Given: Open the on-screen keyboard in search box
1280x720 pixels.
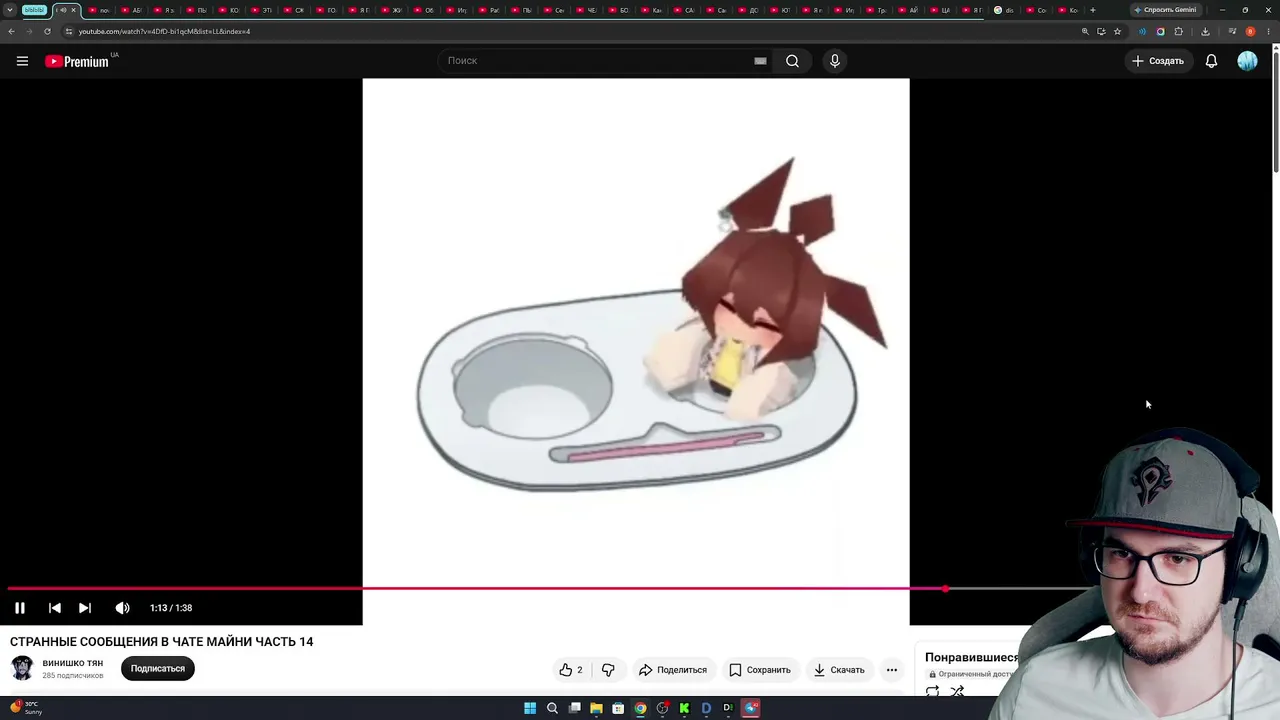Looking at the screenshot, I should (x=760, y=61).
